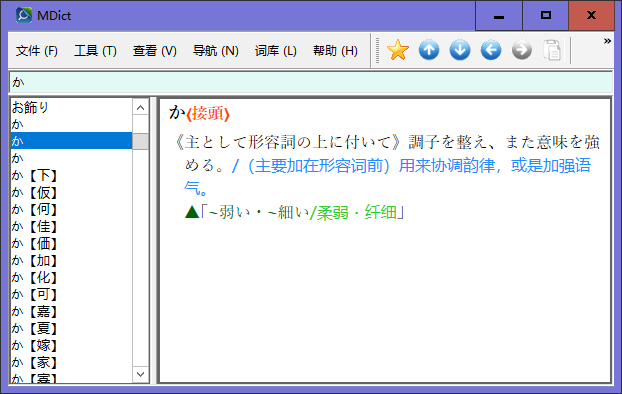Go to previous entry with up arrow
Screen dimensions: 622x394
pos(429,50)
